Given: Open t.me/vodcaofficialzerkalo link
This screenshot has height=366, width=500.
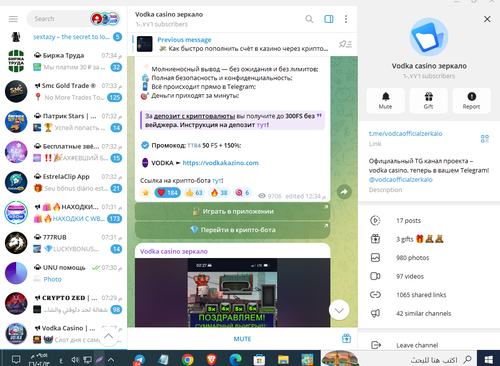Looking at the screenshot, I should tap(405, 134).
